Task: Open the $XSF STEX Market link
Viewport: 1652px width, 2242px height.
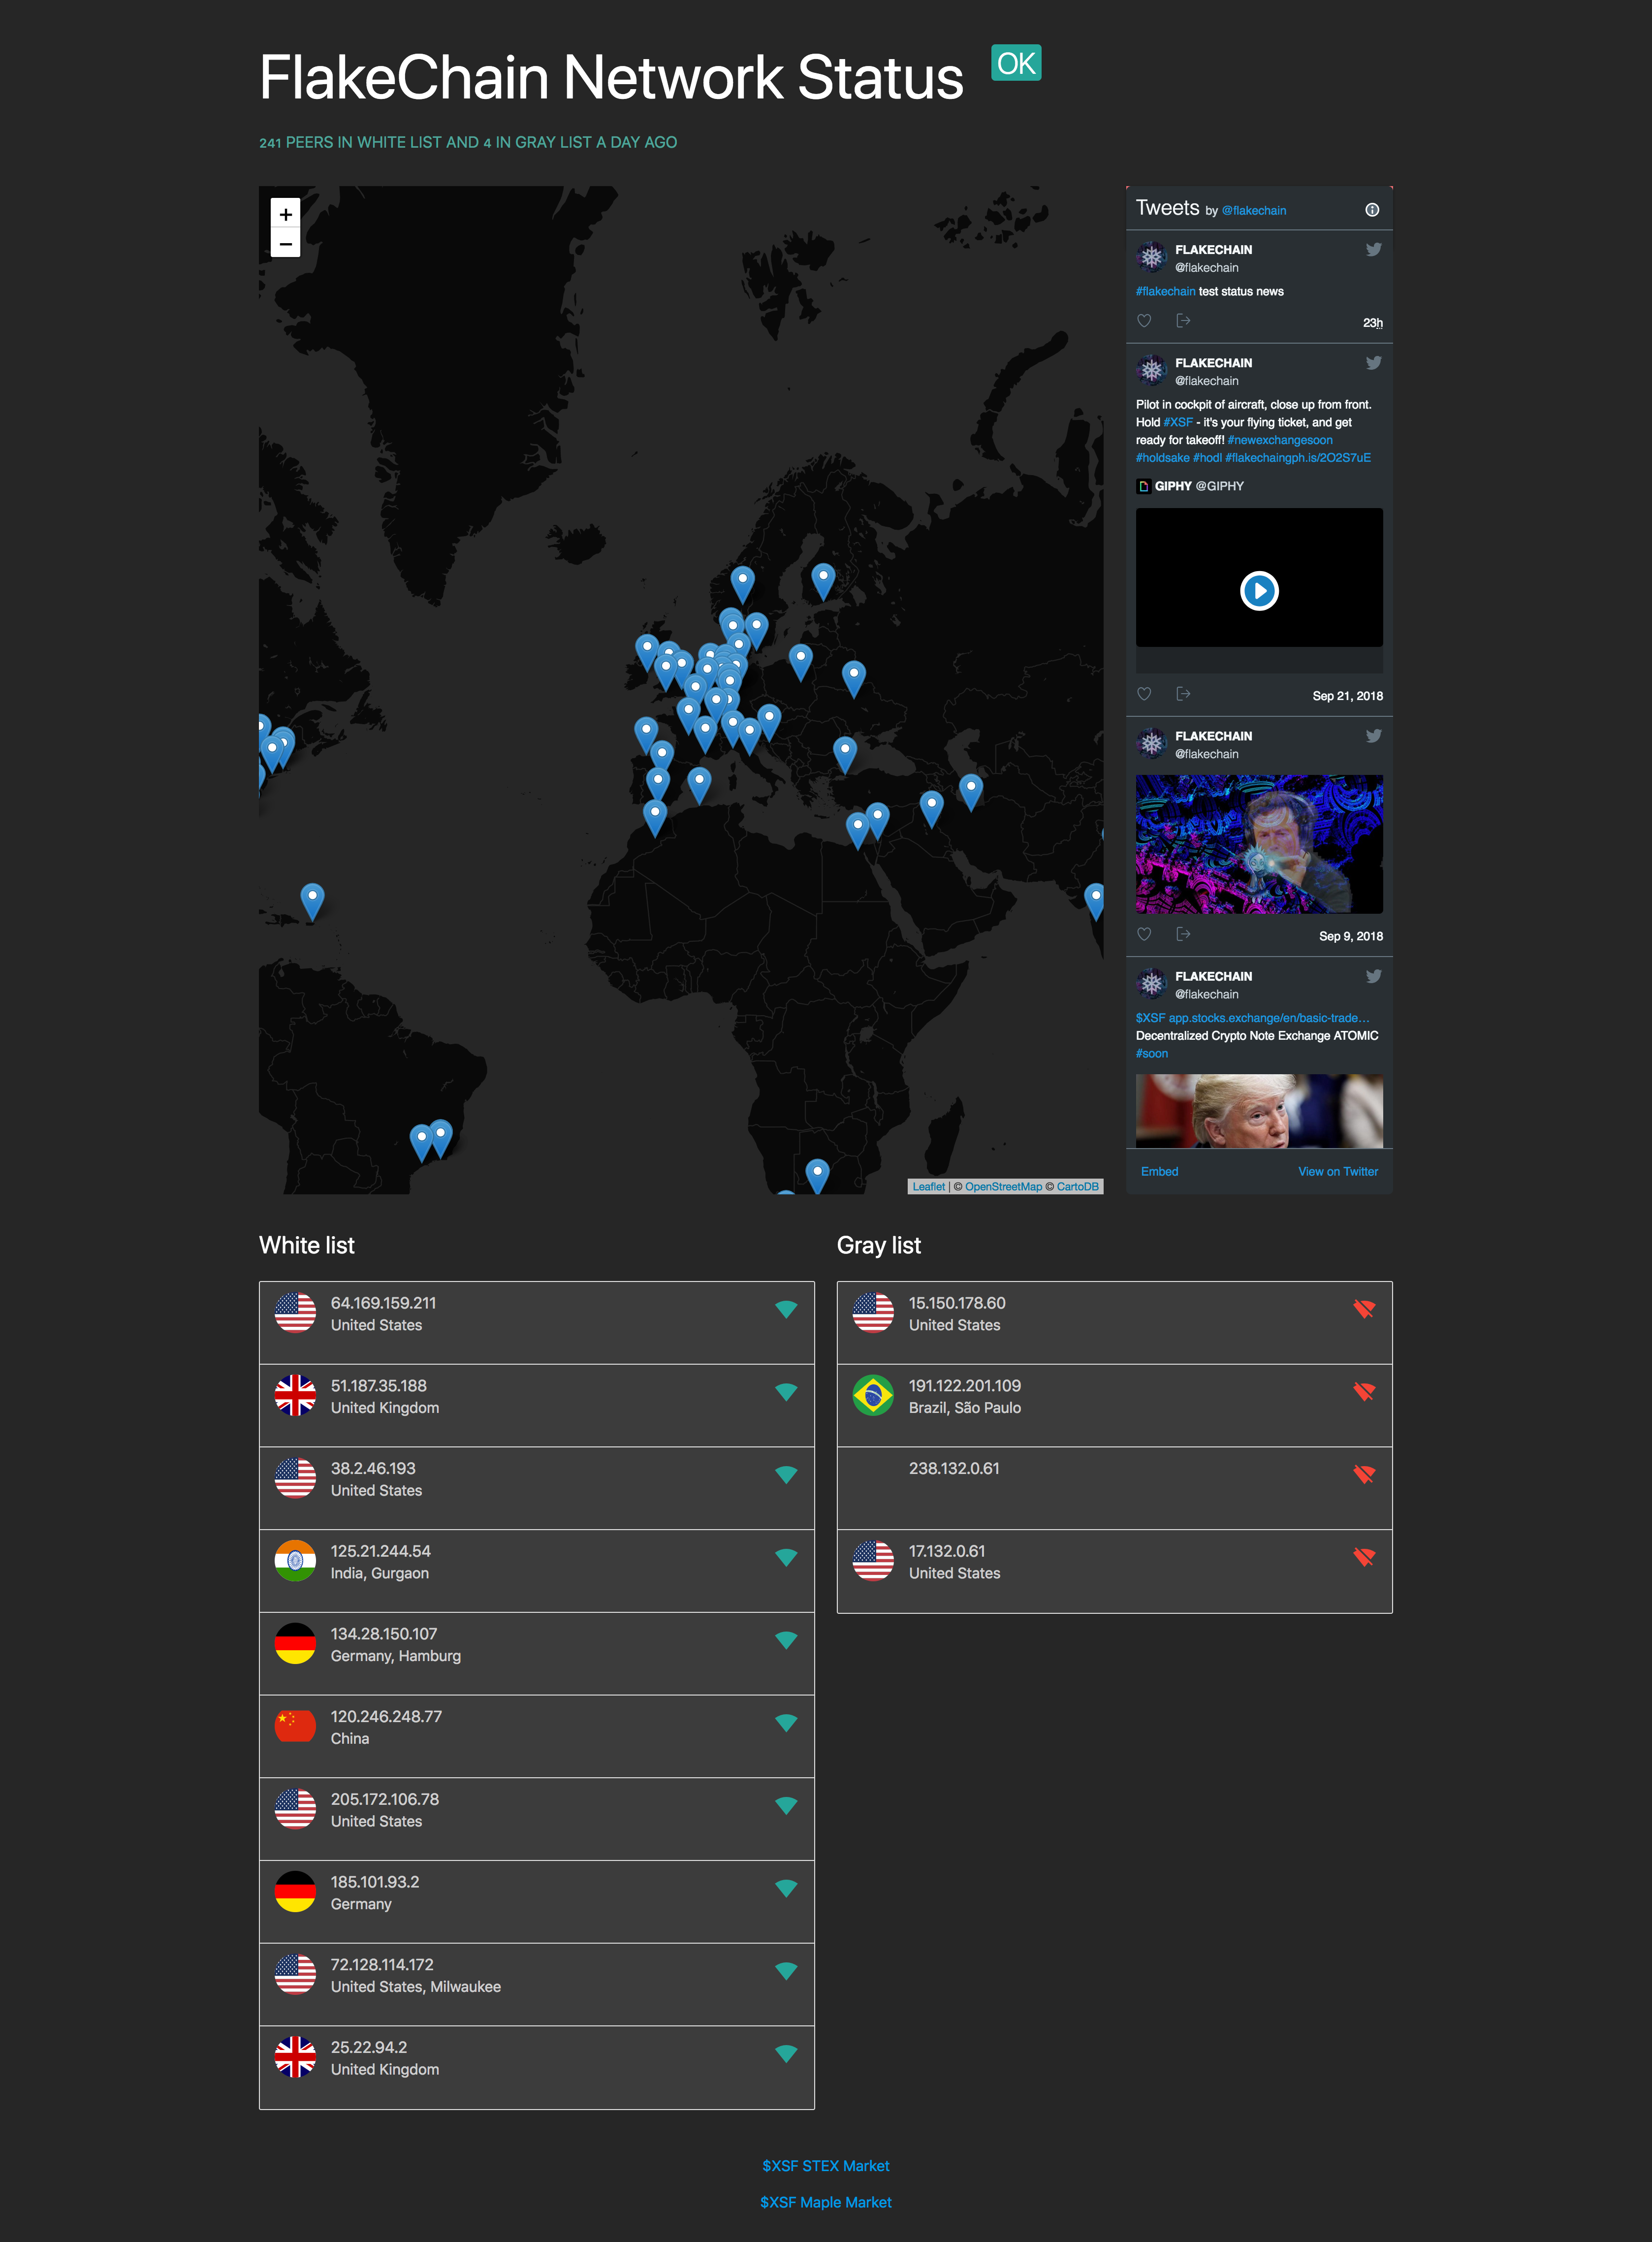Action: tap(825, 2165)
